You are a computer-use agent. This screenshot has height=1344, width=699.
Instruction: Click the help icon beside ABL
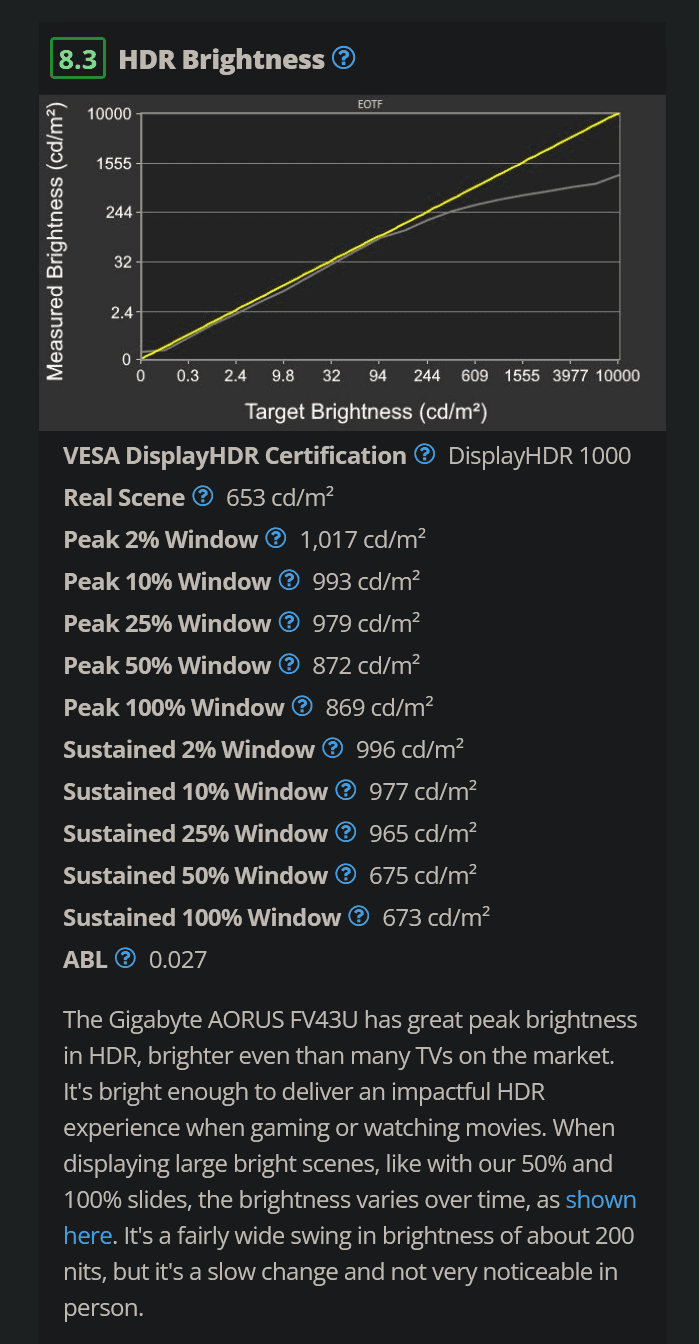coord(125,959)
